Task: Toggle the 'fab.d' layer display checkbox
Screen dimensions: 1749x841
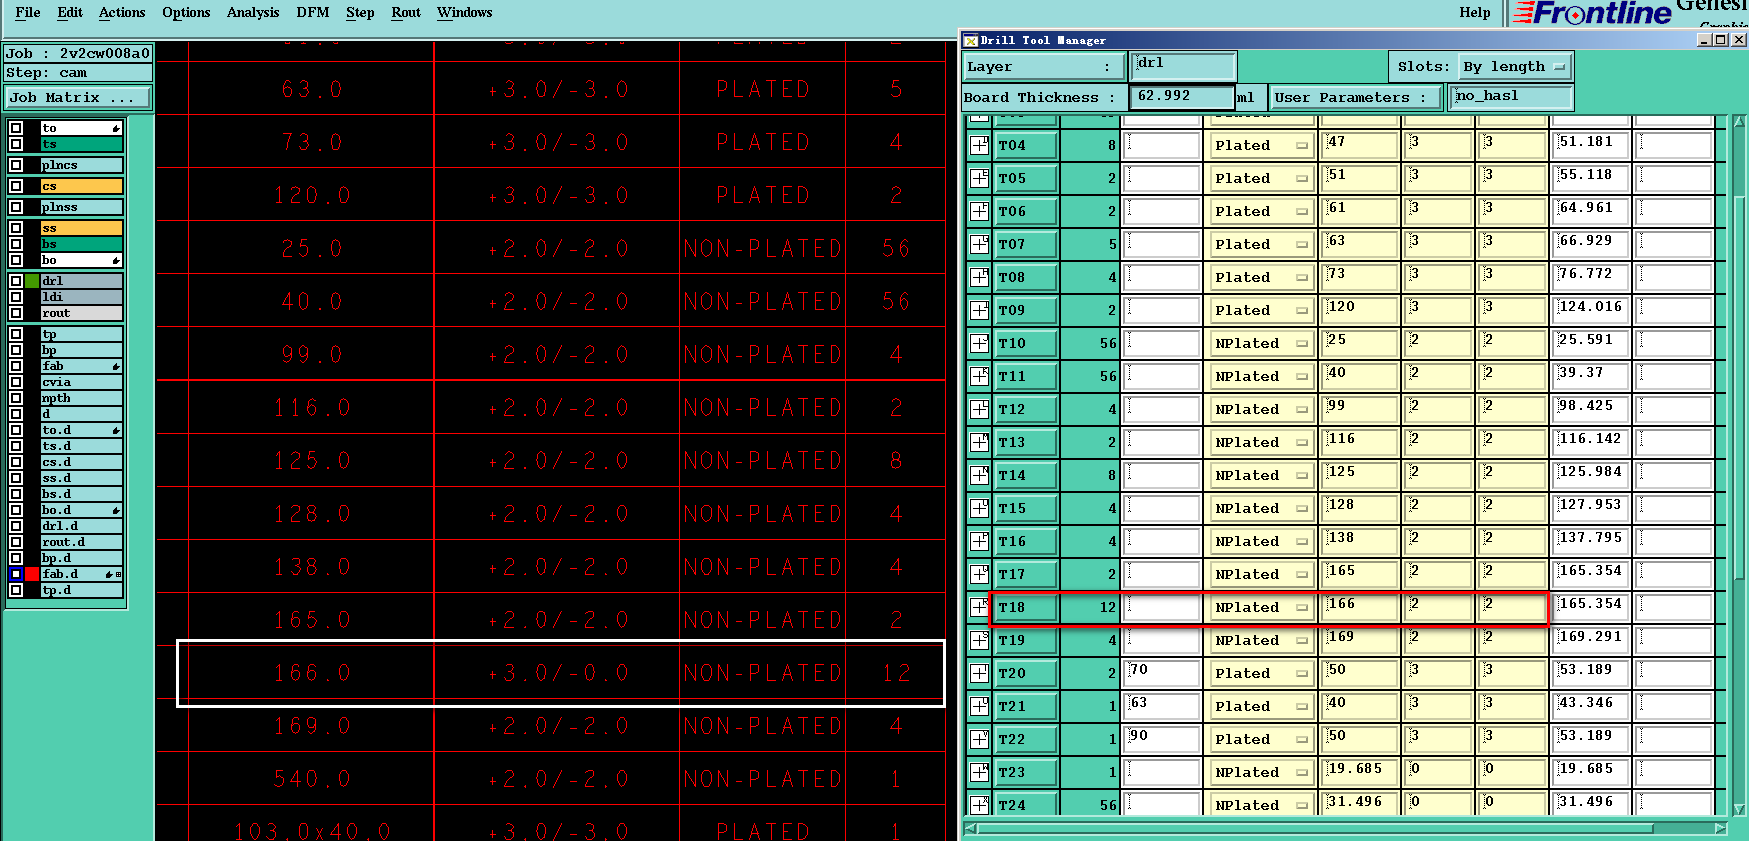Action: click(x=16, y=574)
